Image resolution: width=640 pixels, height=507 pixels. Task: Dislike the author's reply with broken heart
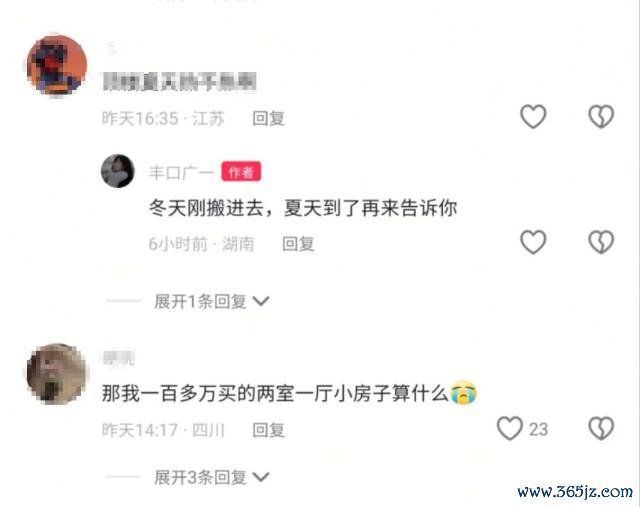tap(601, 242)
